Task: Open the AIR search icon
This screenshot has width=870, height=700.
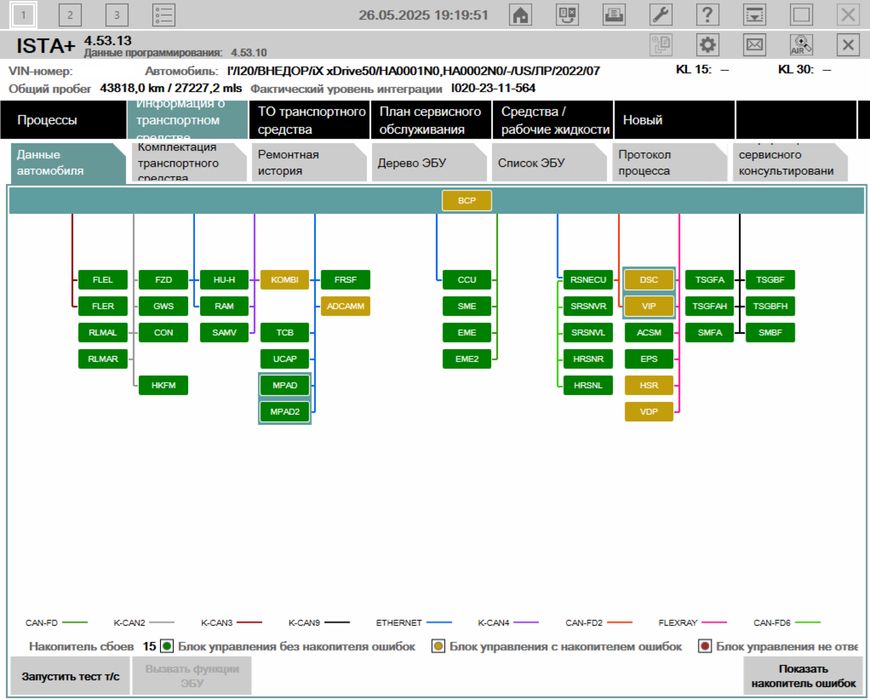Action: (x=801, y=45)
